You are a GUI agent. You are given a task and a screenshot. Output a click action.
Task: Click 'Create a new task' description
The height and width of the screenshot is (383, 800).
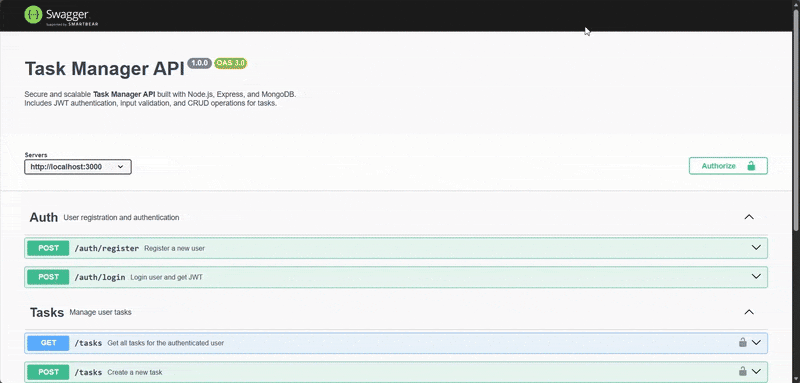135,372
